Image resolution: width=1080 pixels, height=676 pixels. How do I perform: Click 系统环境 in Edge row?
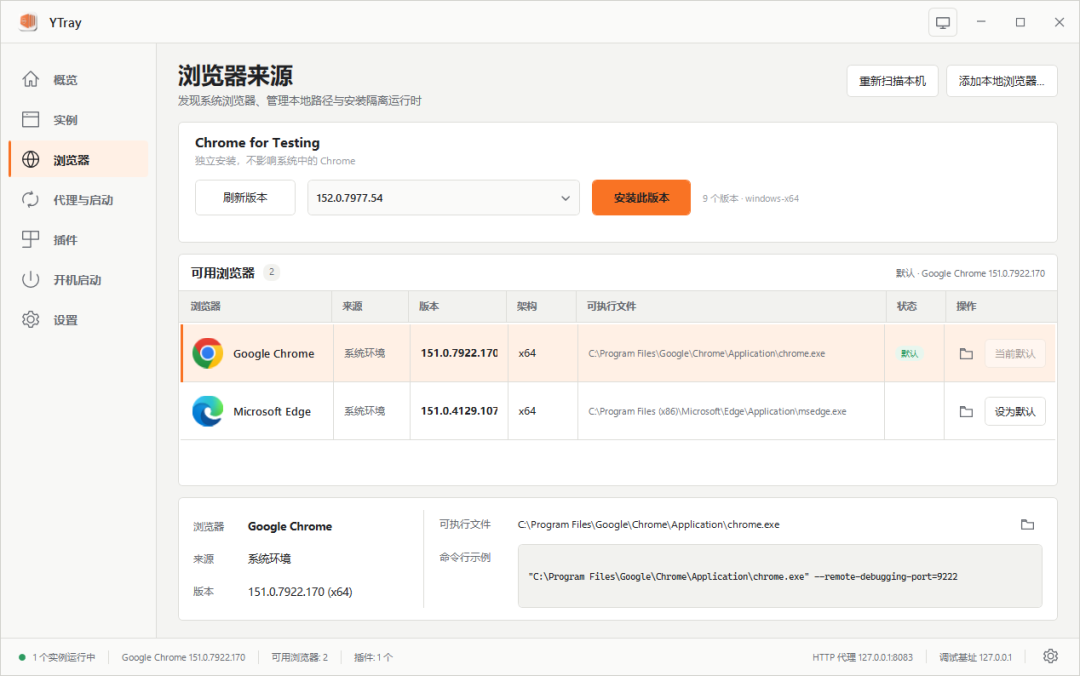coord(364,411)
